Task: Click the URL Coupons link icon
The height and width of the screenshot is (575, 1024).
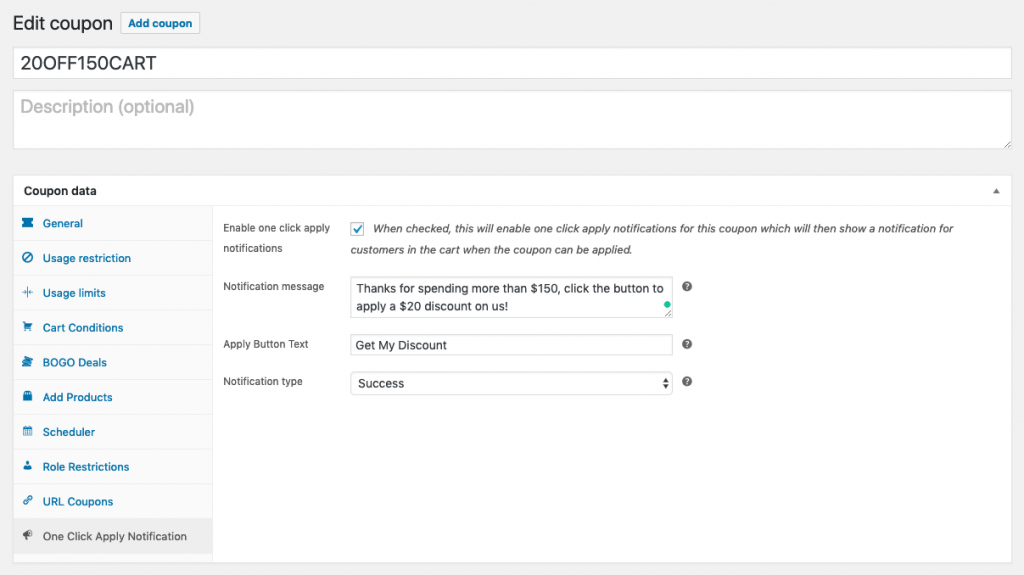Action: pos(28,501)
